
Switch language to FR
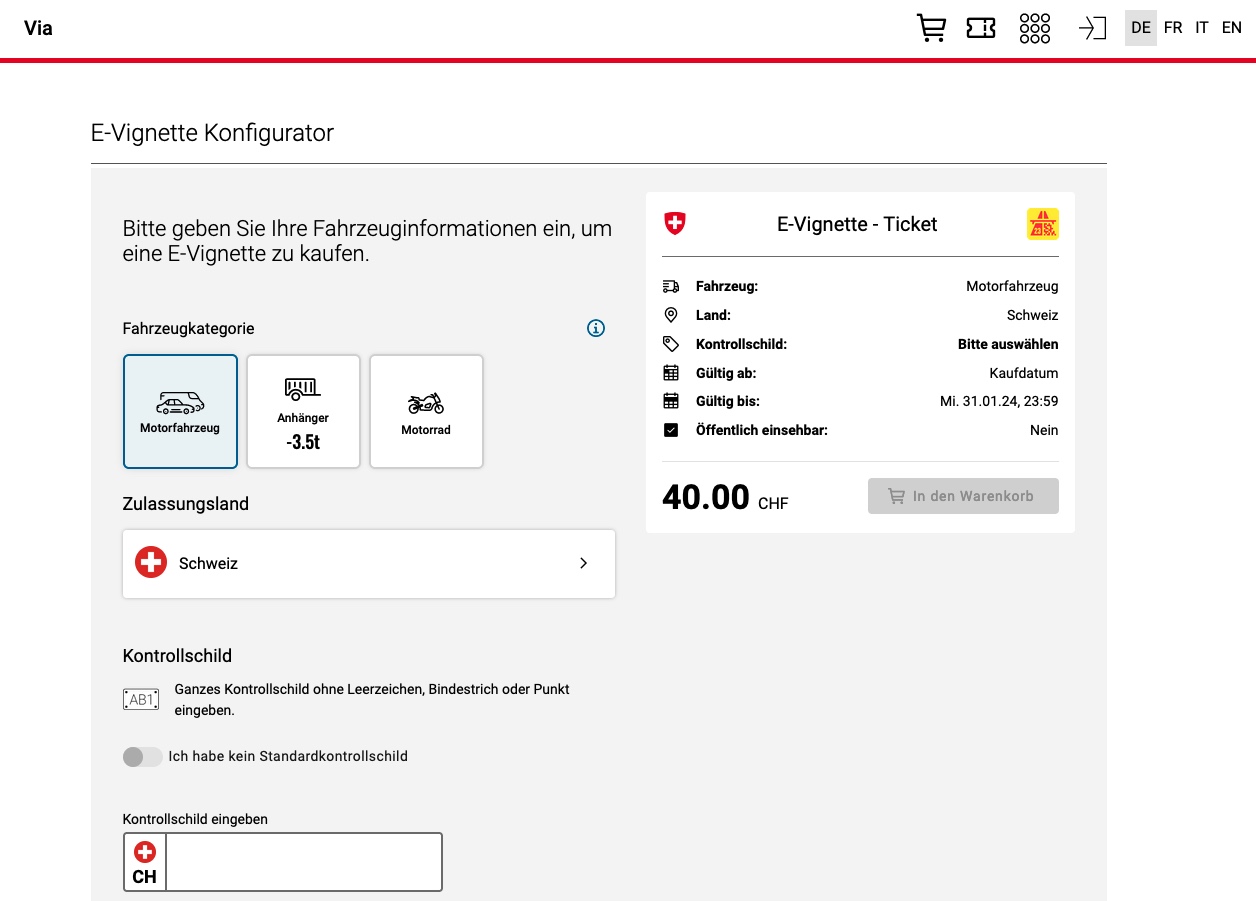(1172, 27)
